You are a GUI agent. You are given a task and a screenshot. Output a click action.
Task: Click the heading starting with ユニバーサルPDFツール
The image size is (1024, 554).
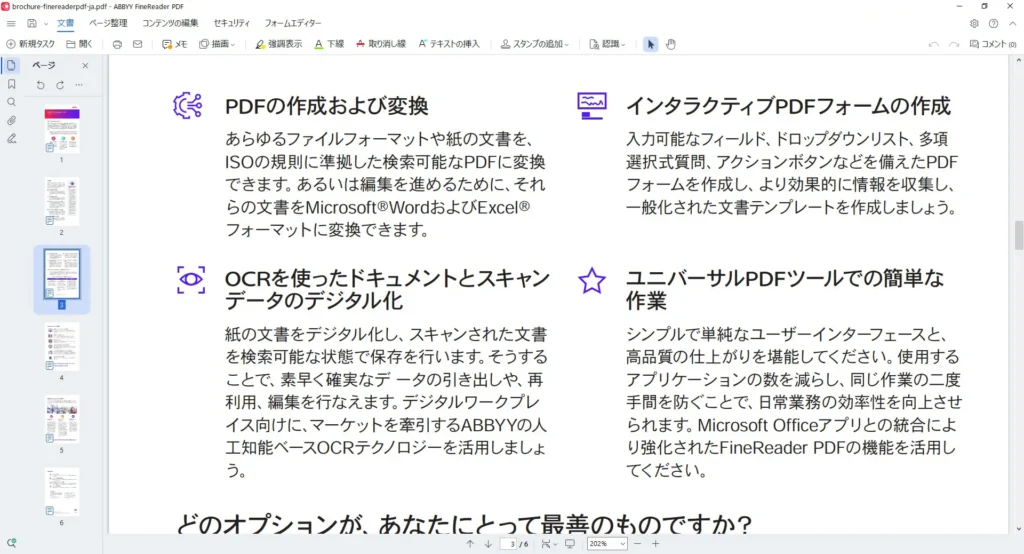pyautogui.click(x=784, y=289)
